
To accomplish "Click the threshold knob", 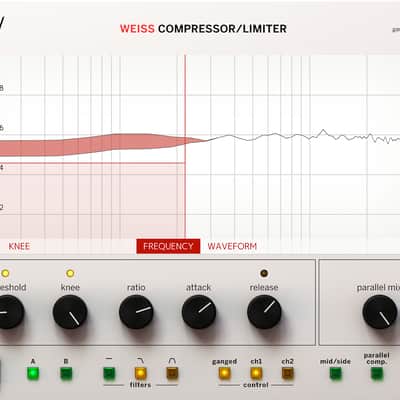I will pos(8,312).
